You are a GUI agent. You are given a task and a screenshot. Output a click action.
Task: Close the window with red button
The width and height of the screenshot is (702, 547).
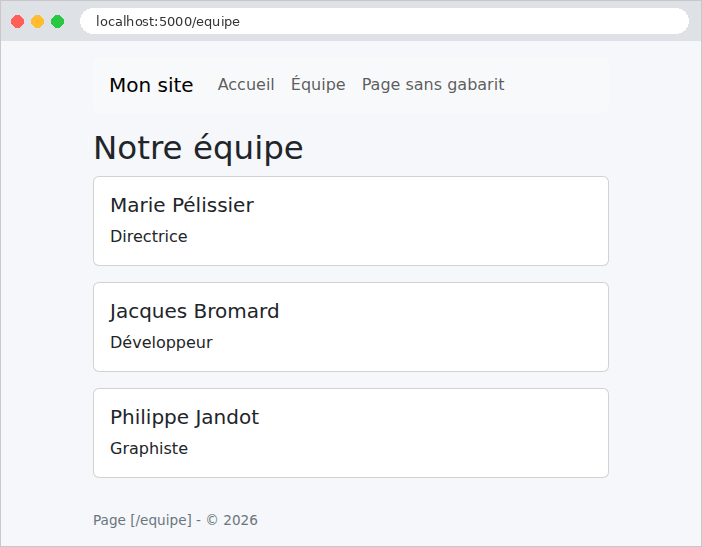pyautogui.click(x=17, y=21)
